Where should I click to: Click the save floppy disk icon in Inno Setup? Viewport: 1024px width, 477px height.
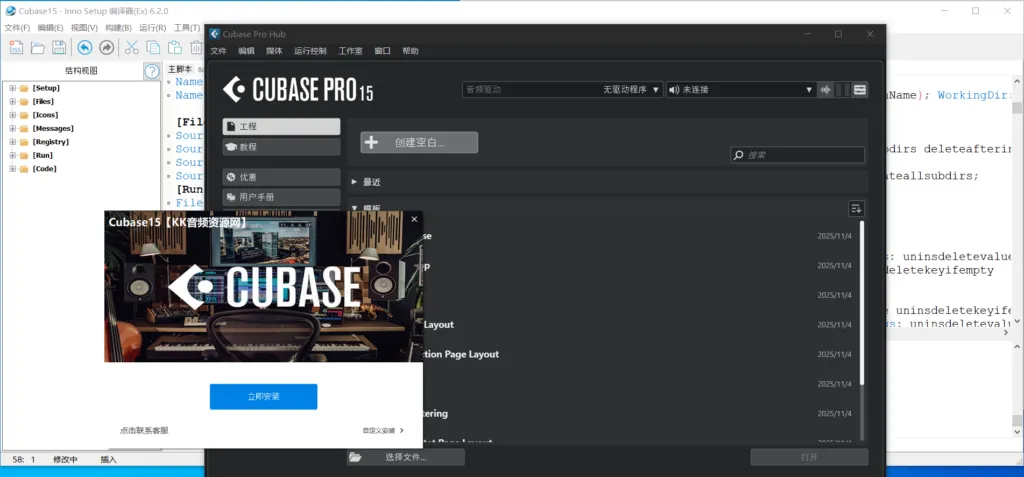click(x=59, y=47)
